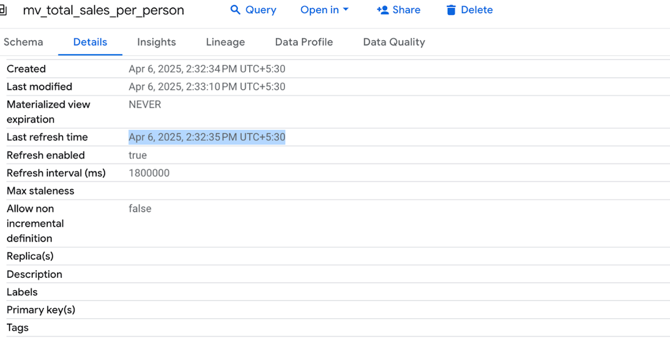Click the materialized view icon beside title

(3, 10)
